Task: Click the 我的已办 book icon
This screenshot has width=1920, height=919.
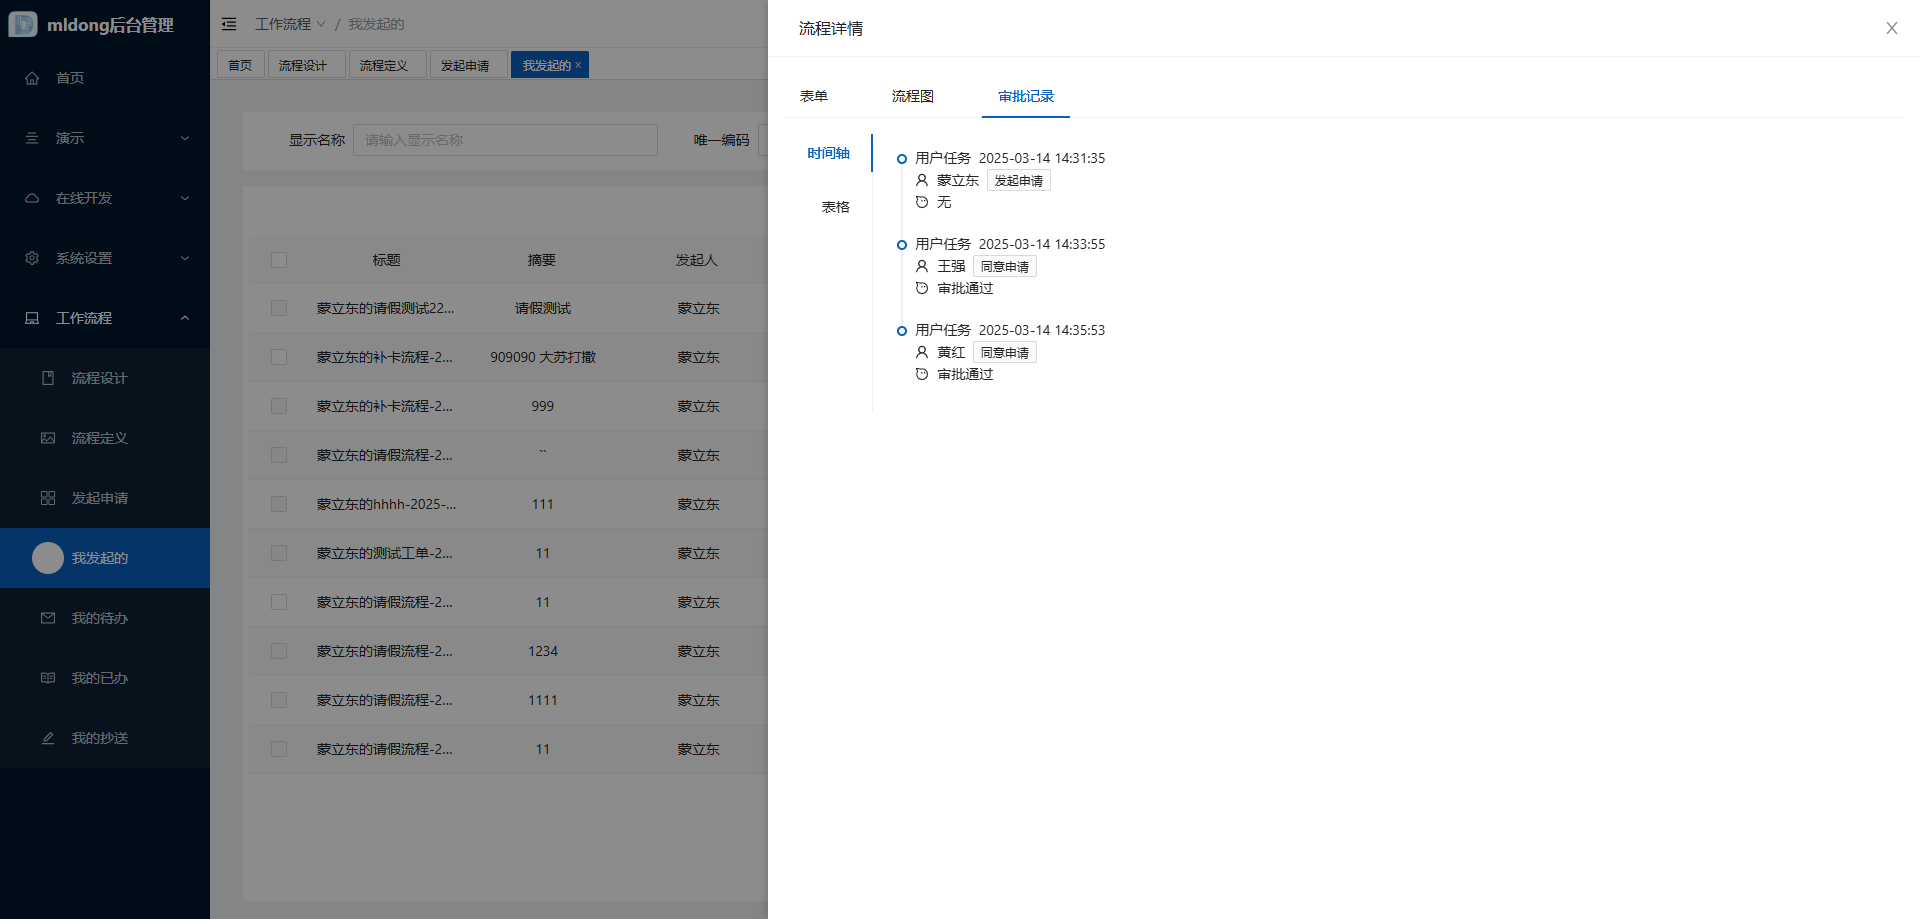Action: [48, 678]
